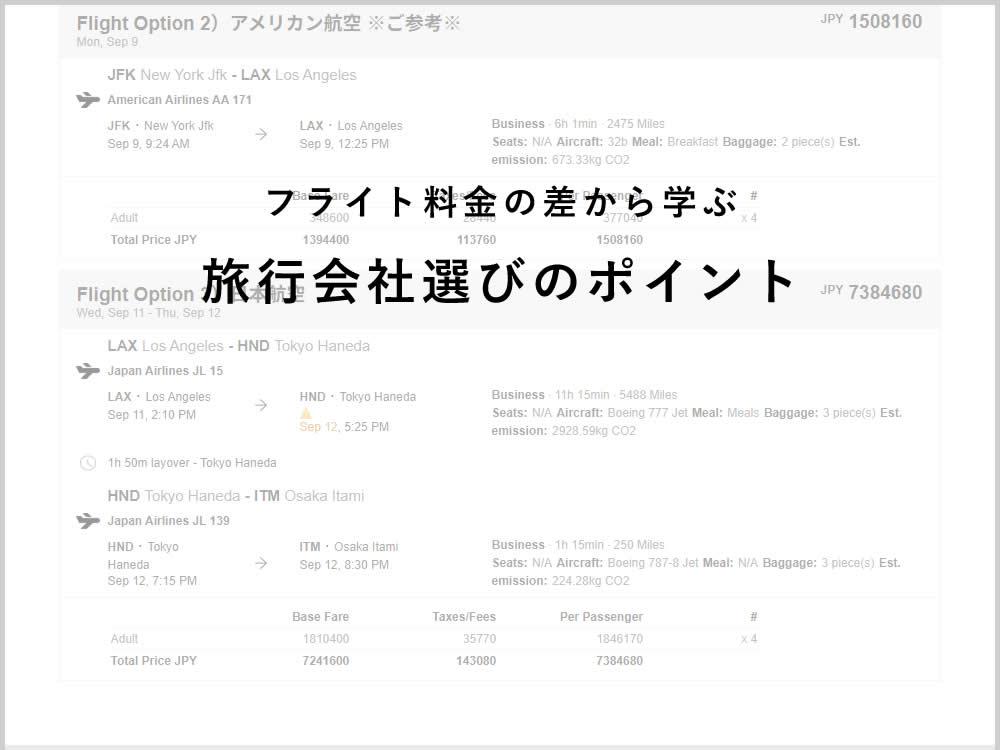Screen dimensions: 1000x750
Task: Click the JPY 7384680 total in the header
Action: tap(871, 292)
